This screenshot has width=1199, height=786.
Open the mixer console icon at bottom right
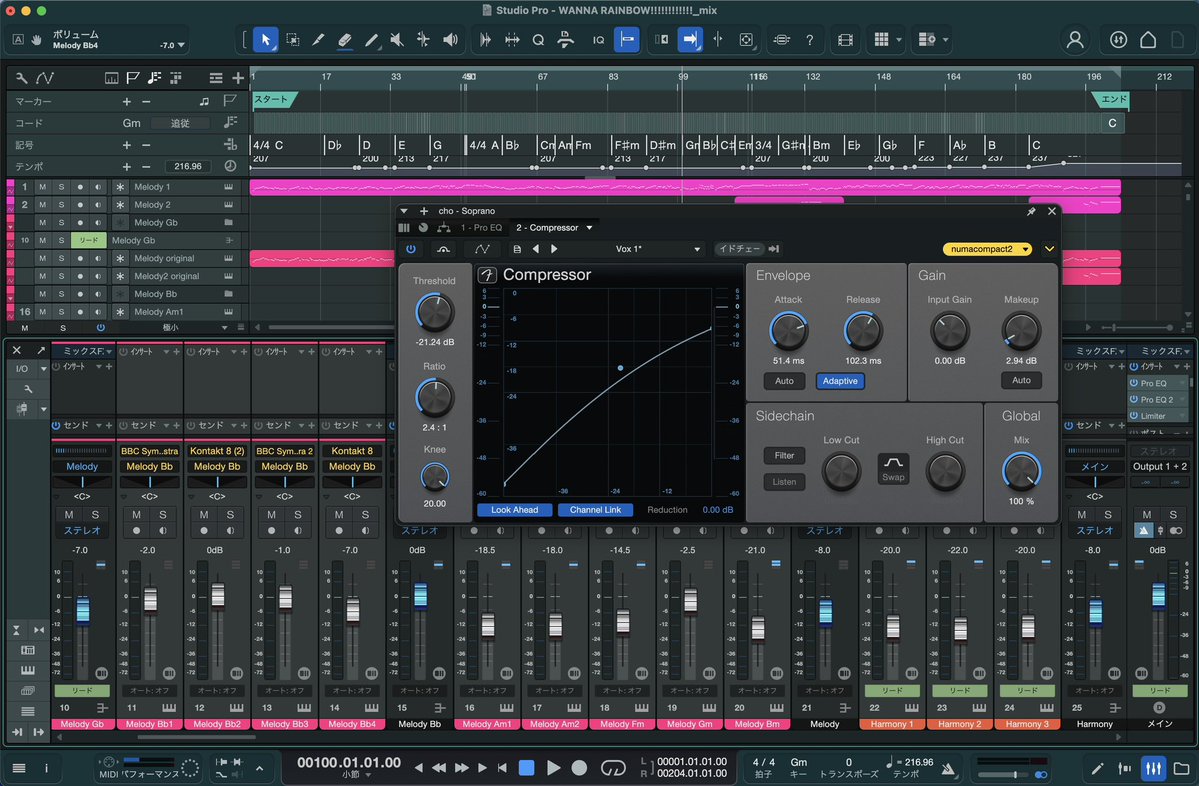1153,768
